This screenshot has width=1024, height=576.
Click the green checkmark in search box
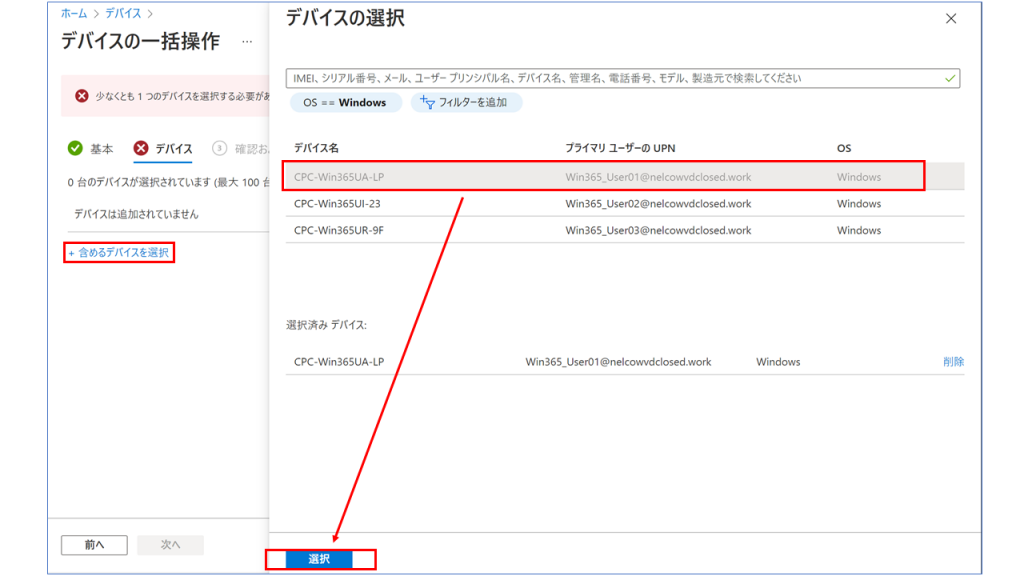[950, 78]
